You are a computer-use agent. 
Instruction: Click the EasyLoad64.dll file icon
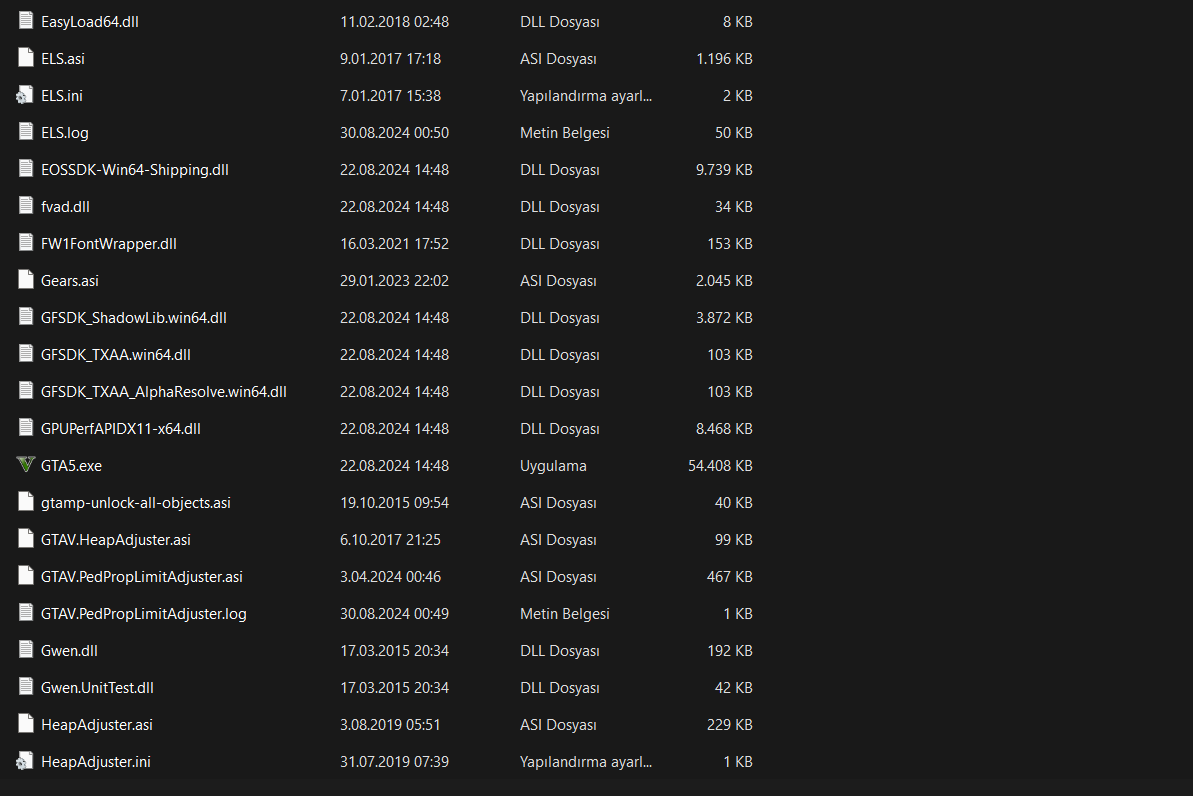pos(26,21)
